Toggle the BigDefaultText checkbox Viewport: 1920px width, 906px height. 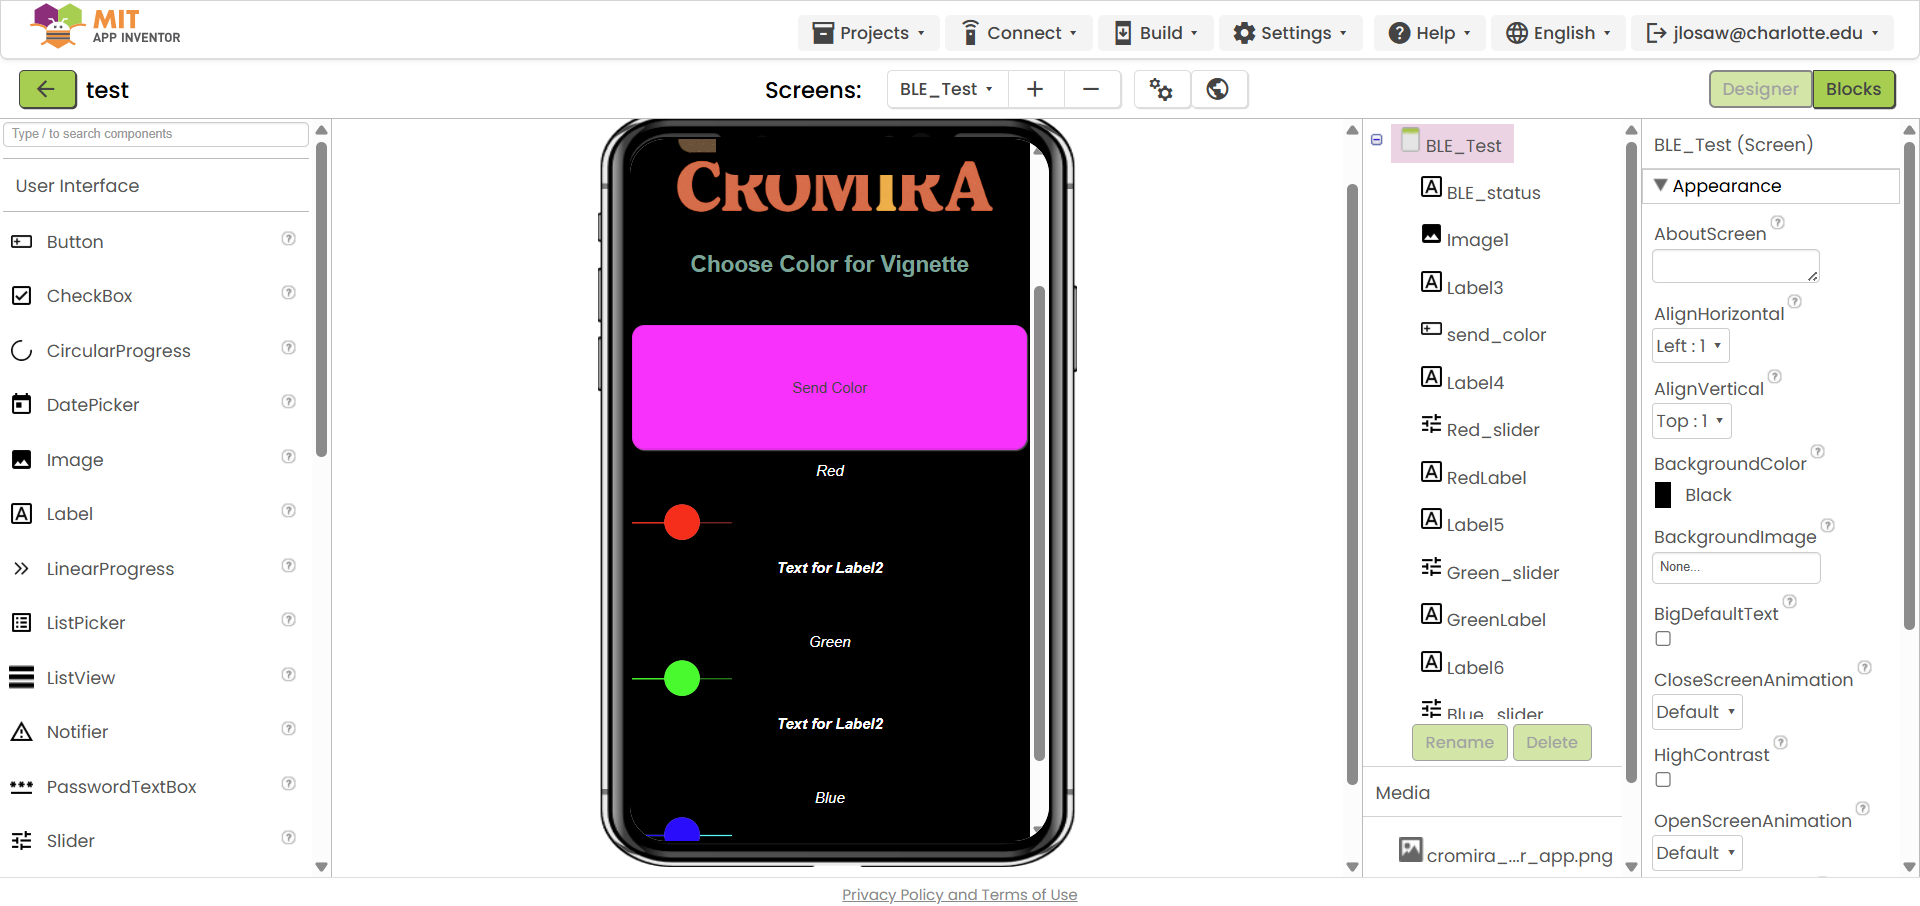pos(1663,638)
